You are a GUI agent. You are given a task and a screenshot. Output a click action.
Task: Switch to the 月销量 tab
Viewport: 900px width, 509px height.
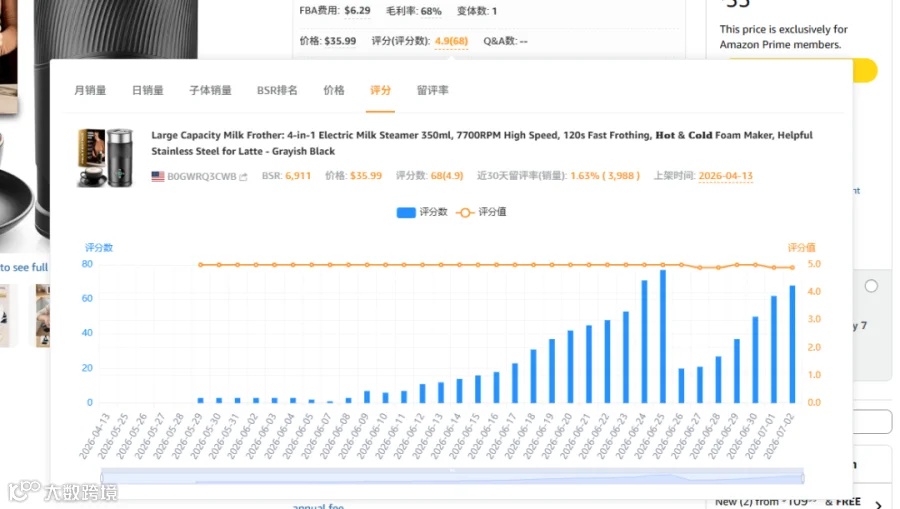coord(90,90)
